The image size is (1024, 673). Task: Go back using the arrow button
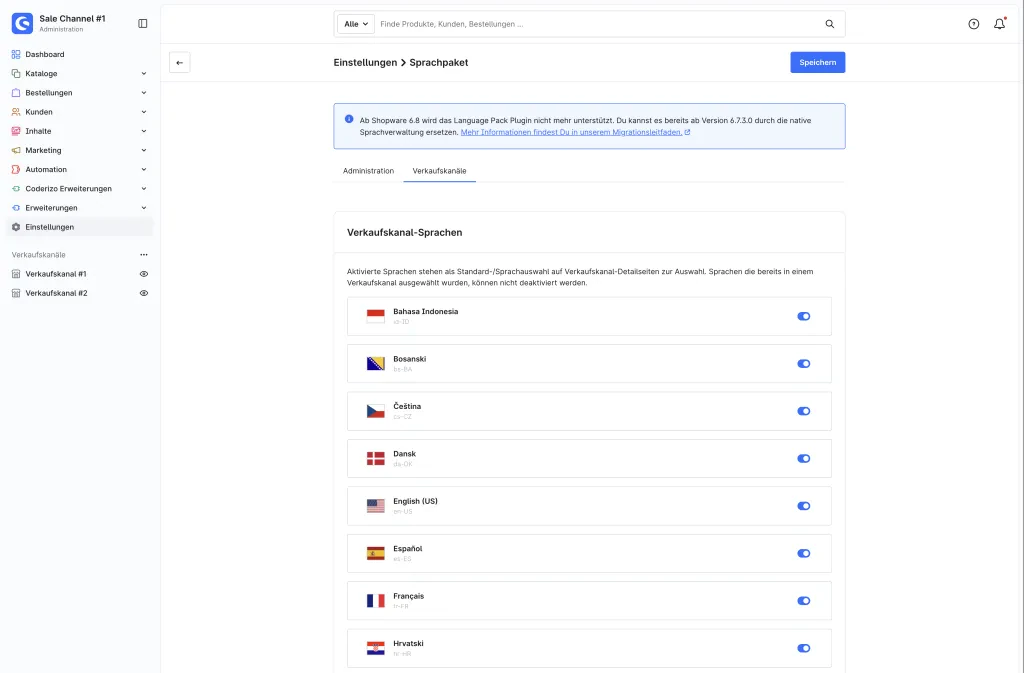point(180,63)
